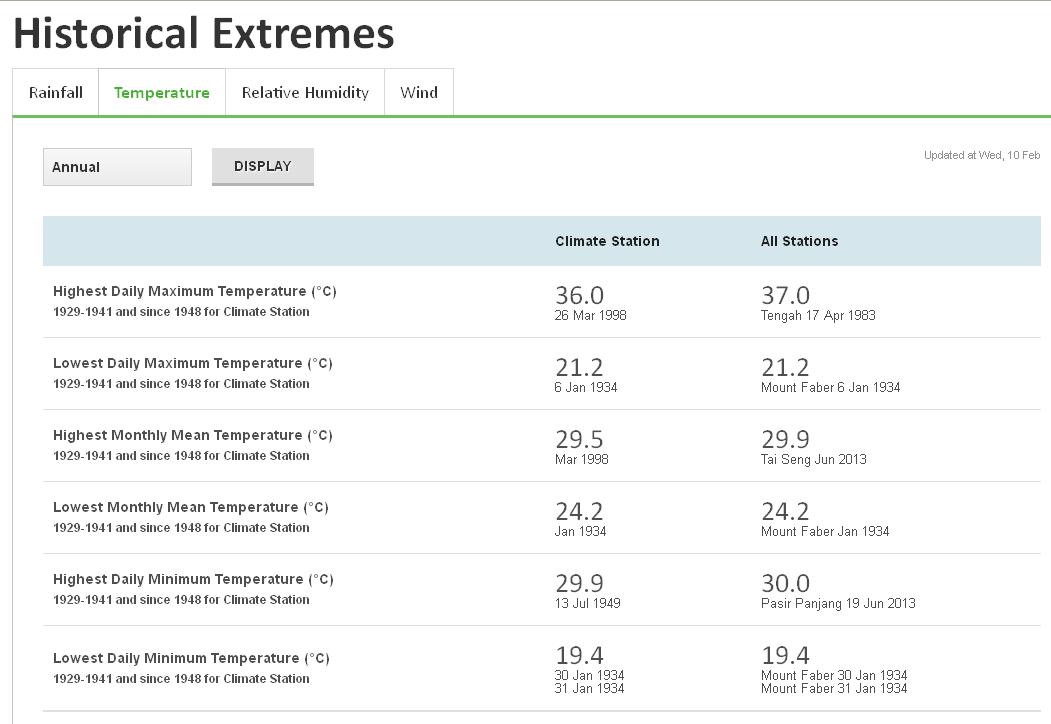Click the Climate Station column header

pyautogui.click(x=607, y=241)
